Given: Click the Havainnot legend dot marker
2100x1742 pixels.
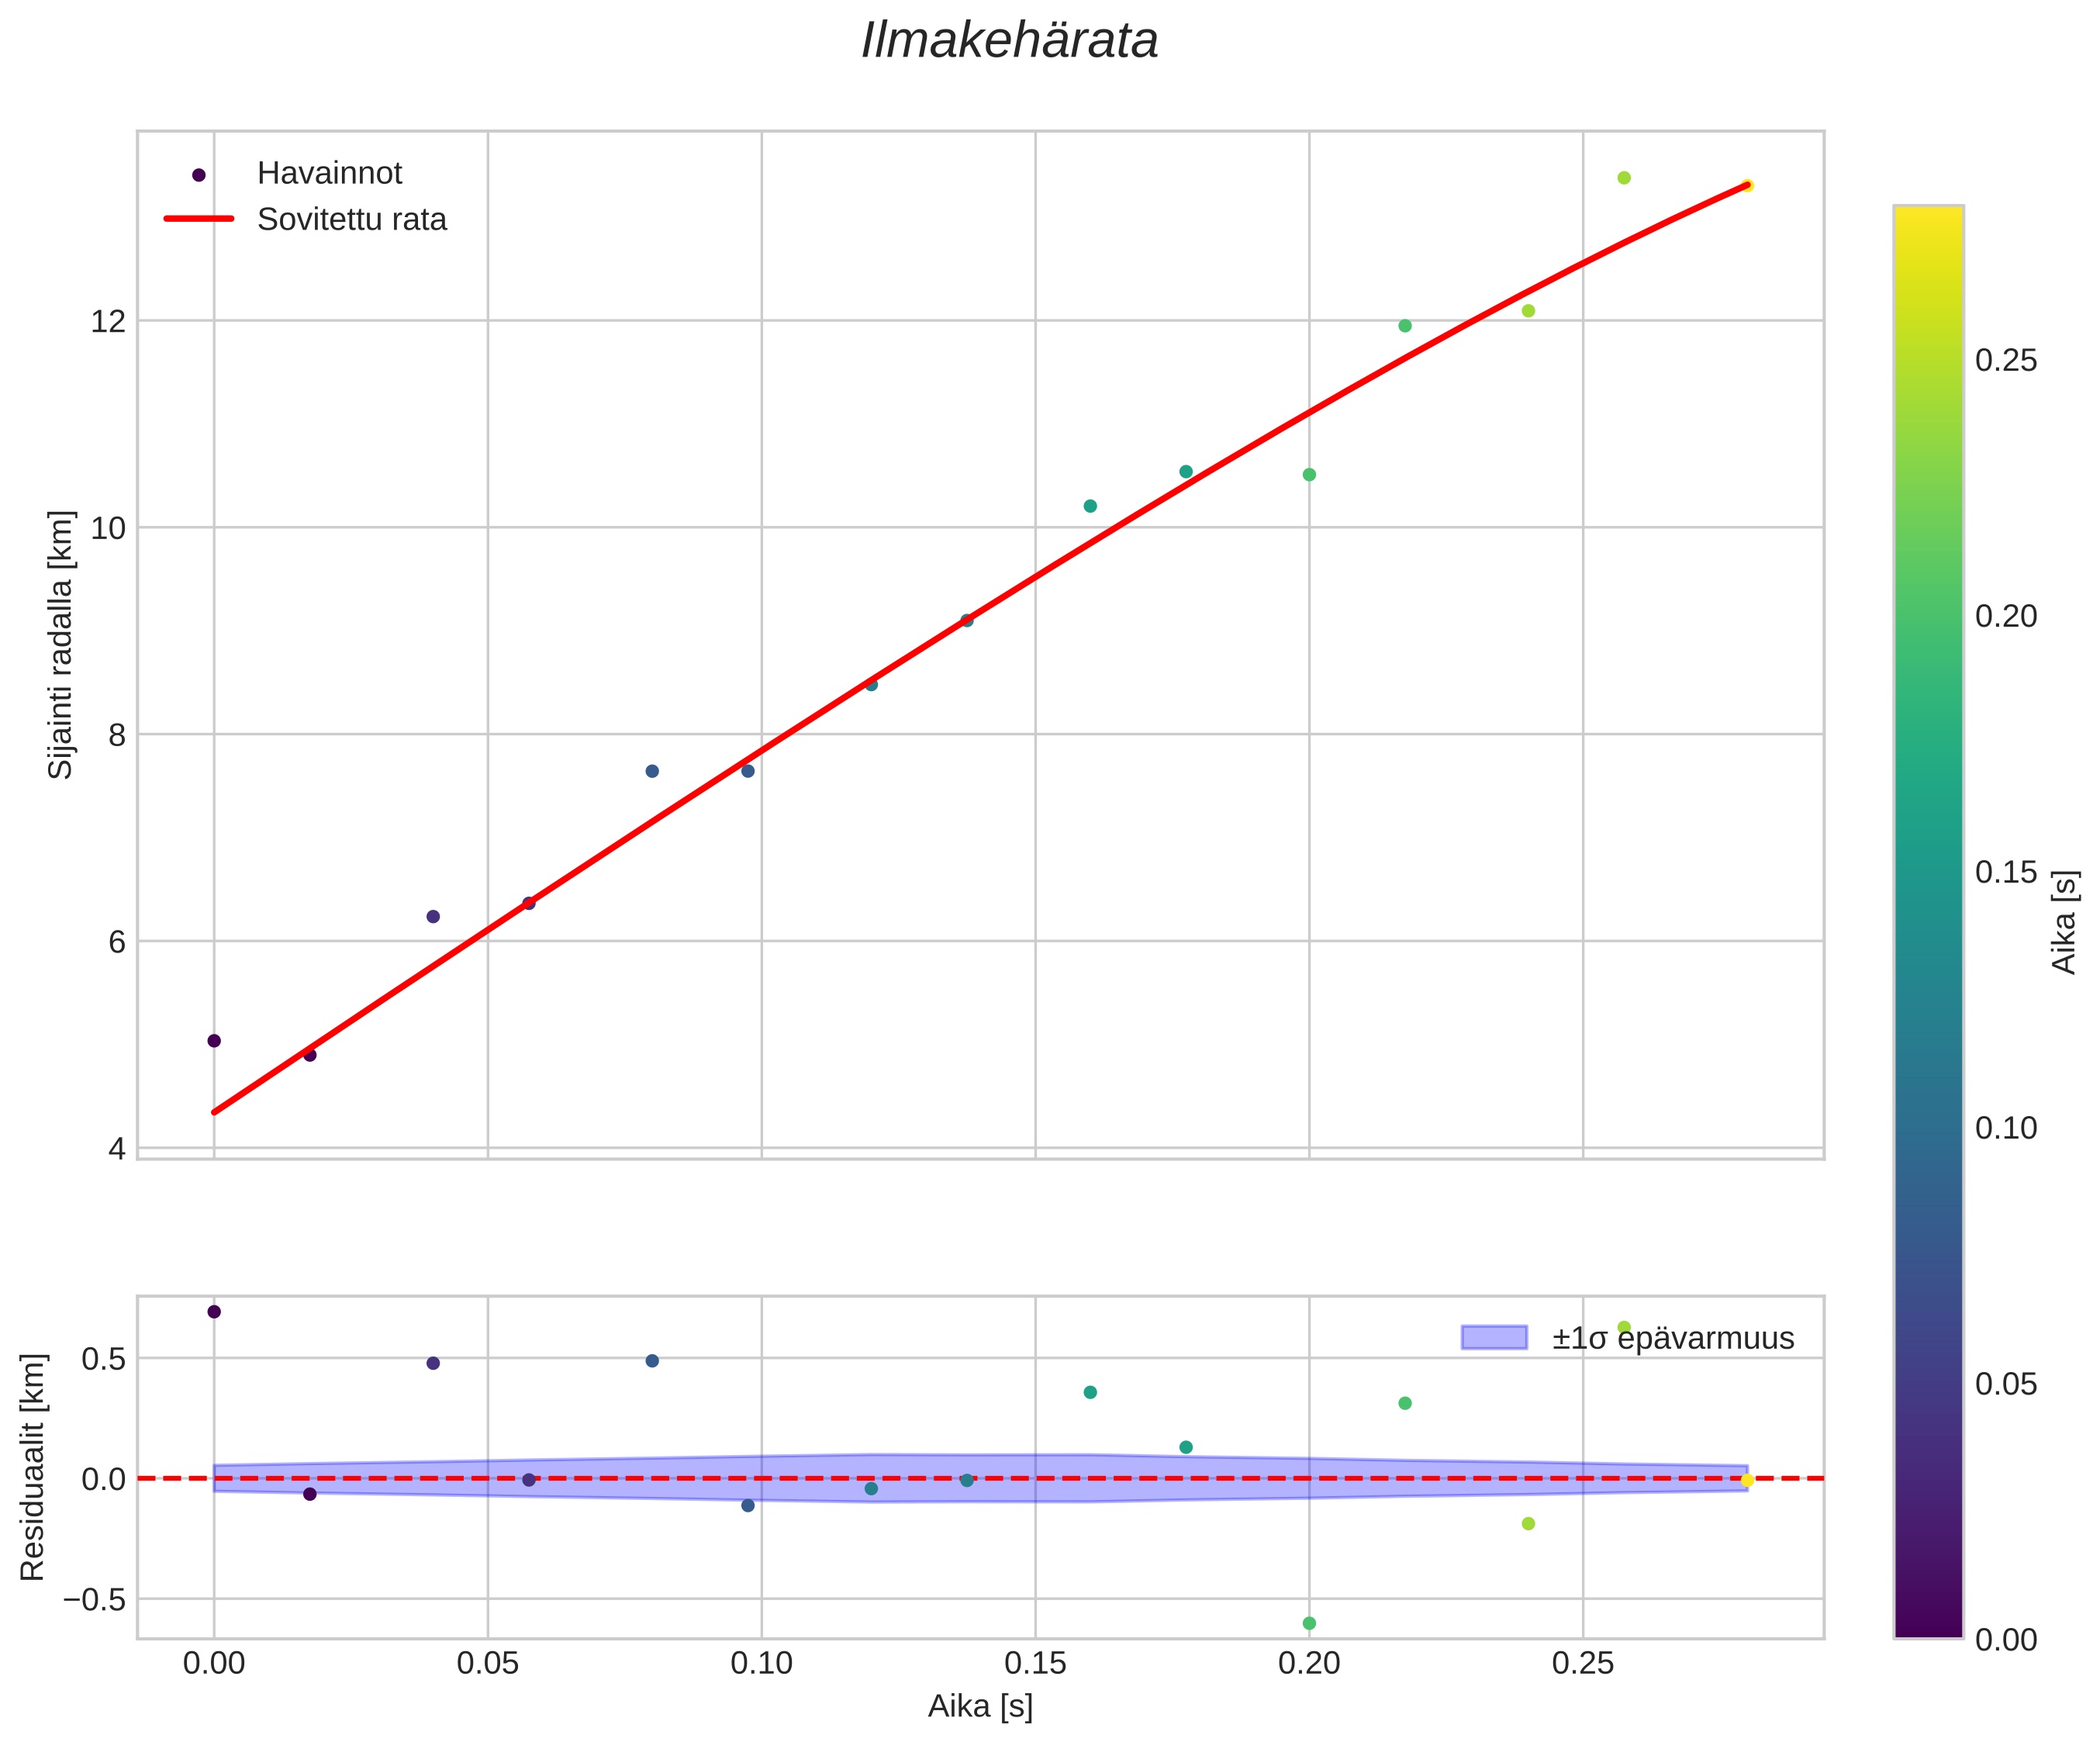Looking at the screenshot, I should (199, 175).
